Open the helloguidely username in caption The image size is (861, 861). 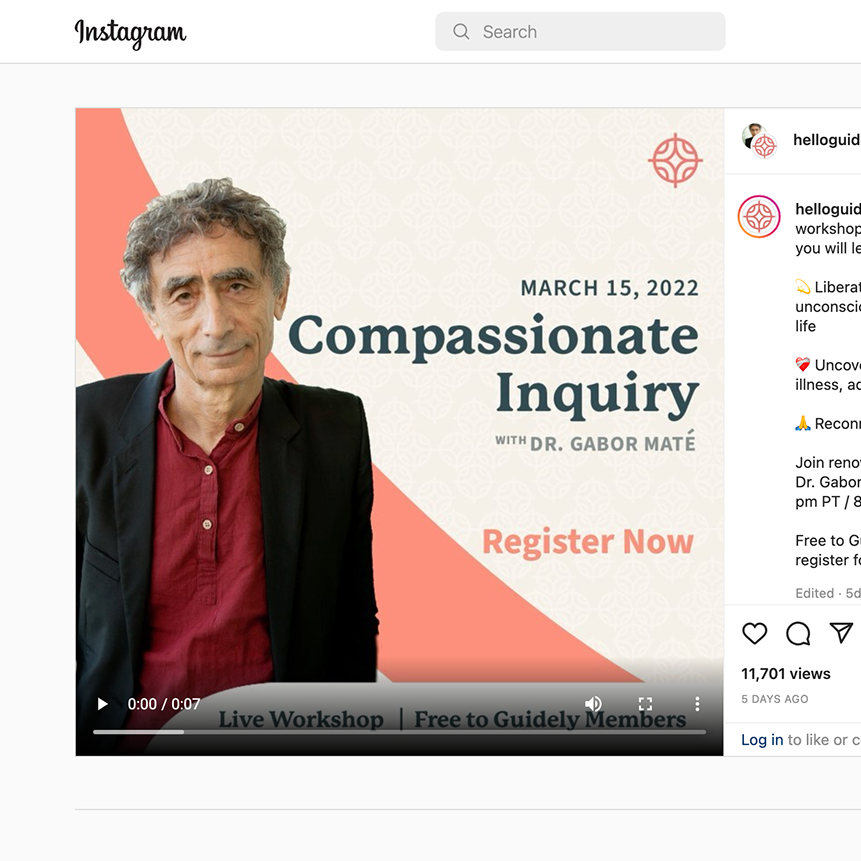(x=828, y=209)
